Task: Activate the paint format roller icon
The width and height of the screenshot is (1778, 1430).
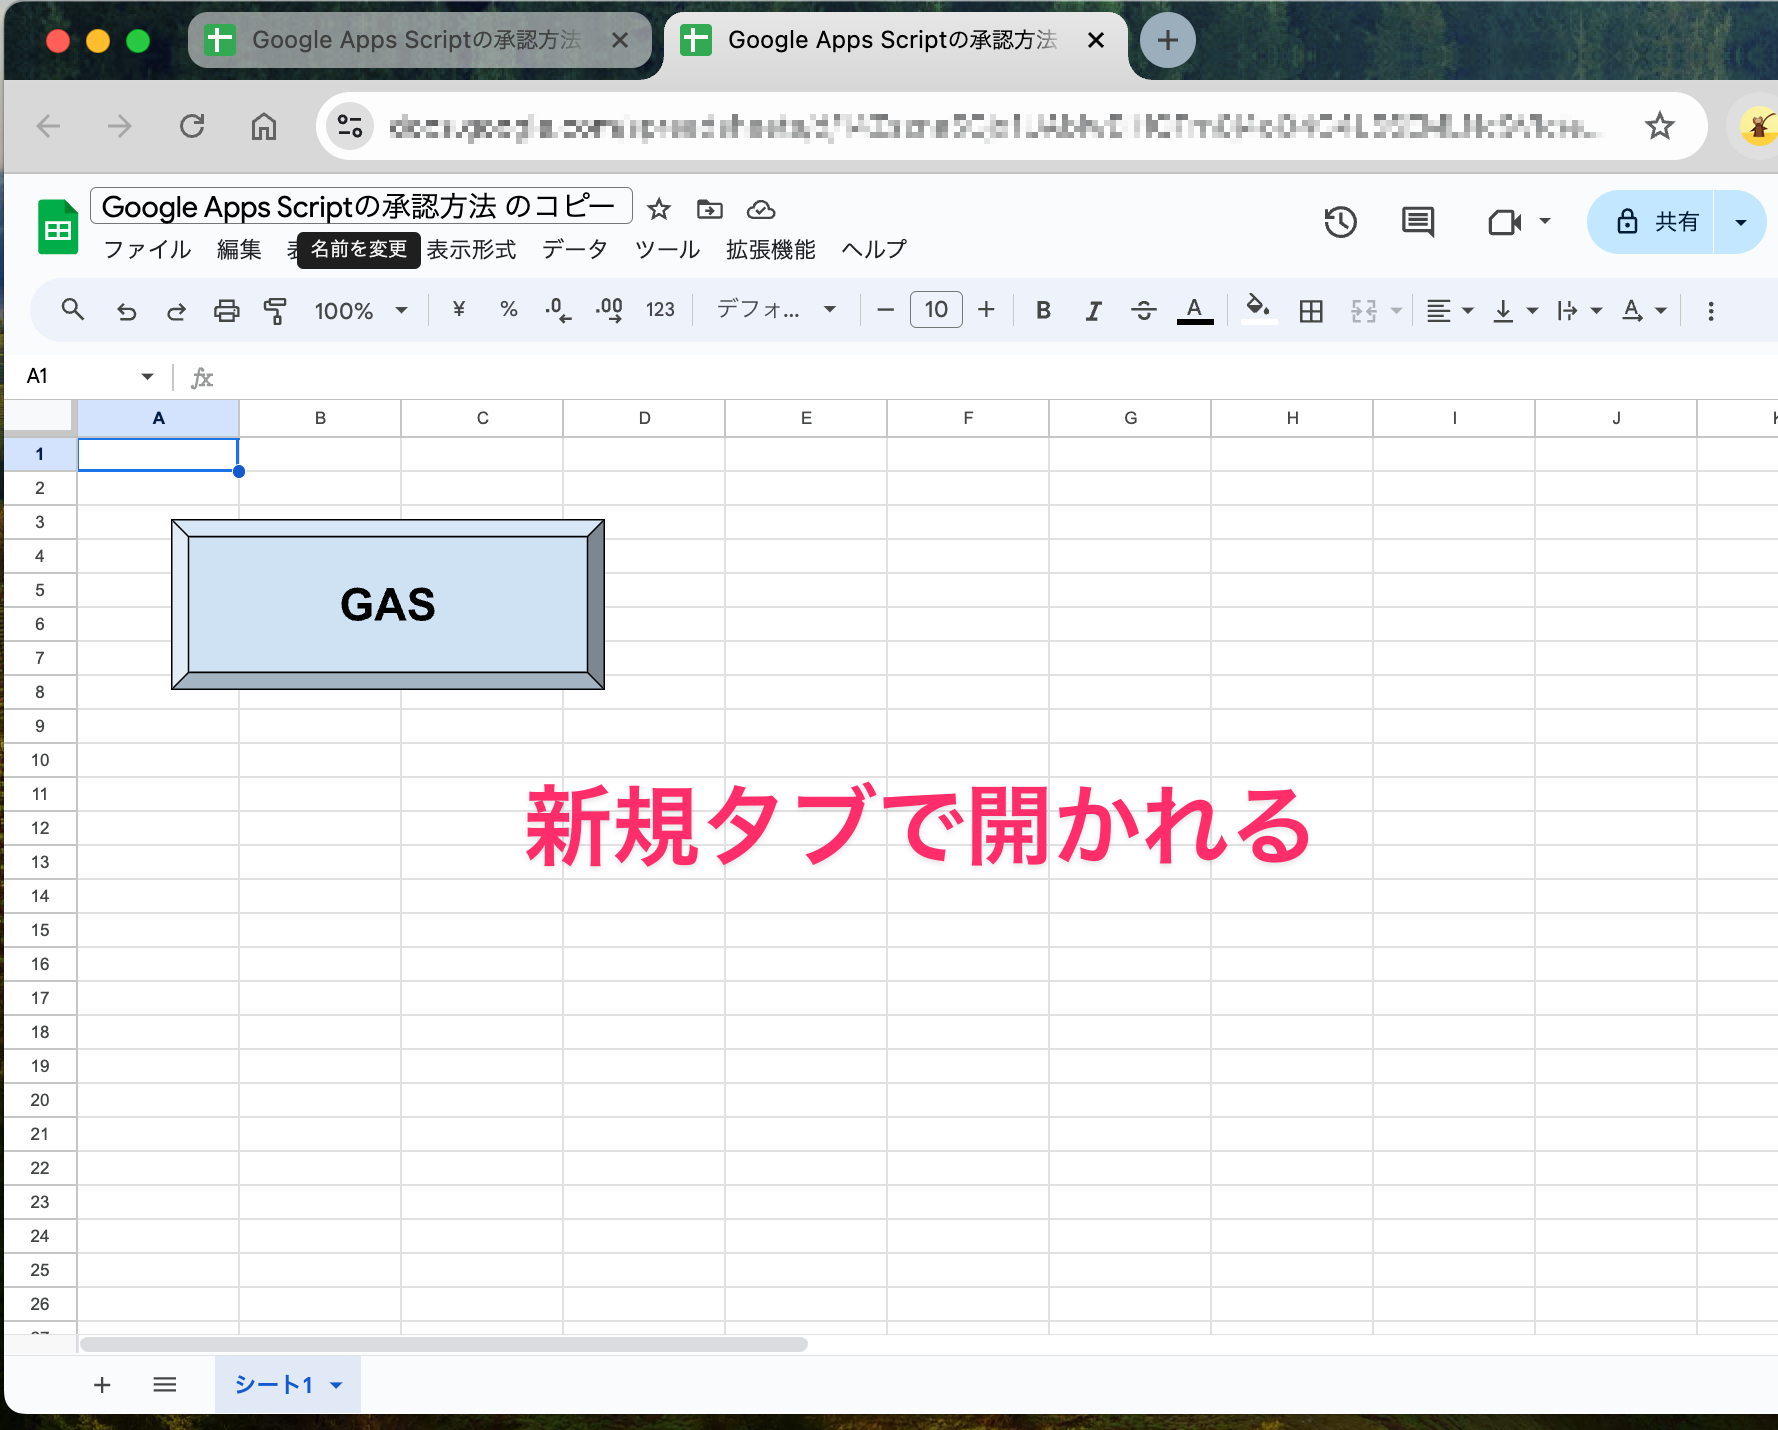Action: [x=275, y=311]
